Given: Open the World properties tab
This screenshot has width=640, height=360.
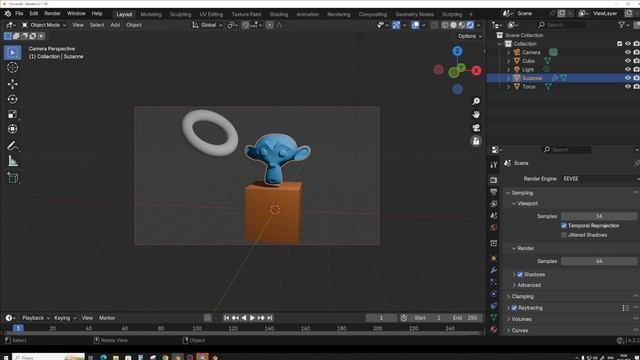Looking at the screenshot, I should coord(493,227).
